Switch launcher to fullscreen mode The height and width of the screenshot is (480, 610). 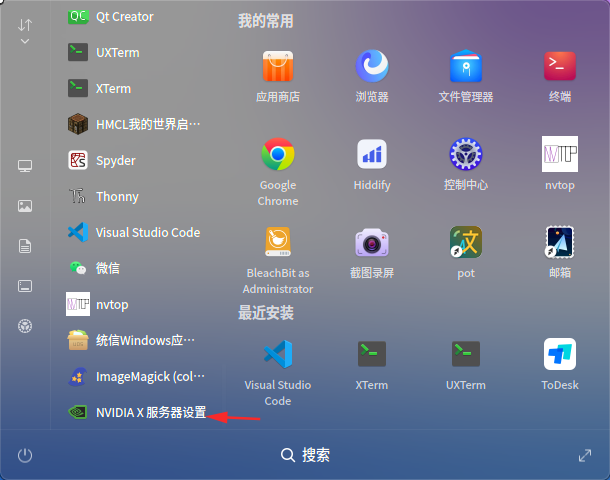pyautogui.click(x=585, y=455)
